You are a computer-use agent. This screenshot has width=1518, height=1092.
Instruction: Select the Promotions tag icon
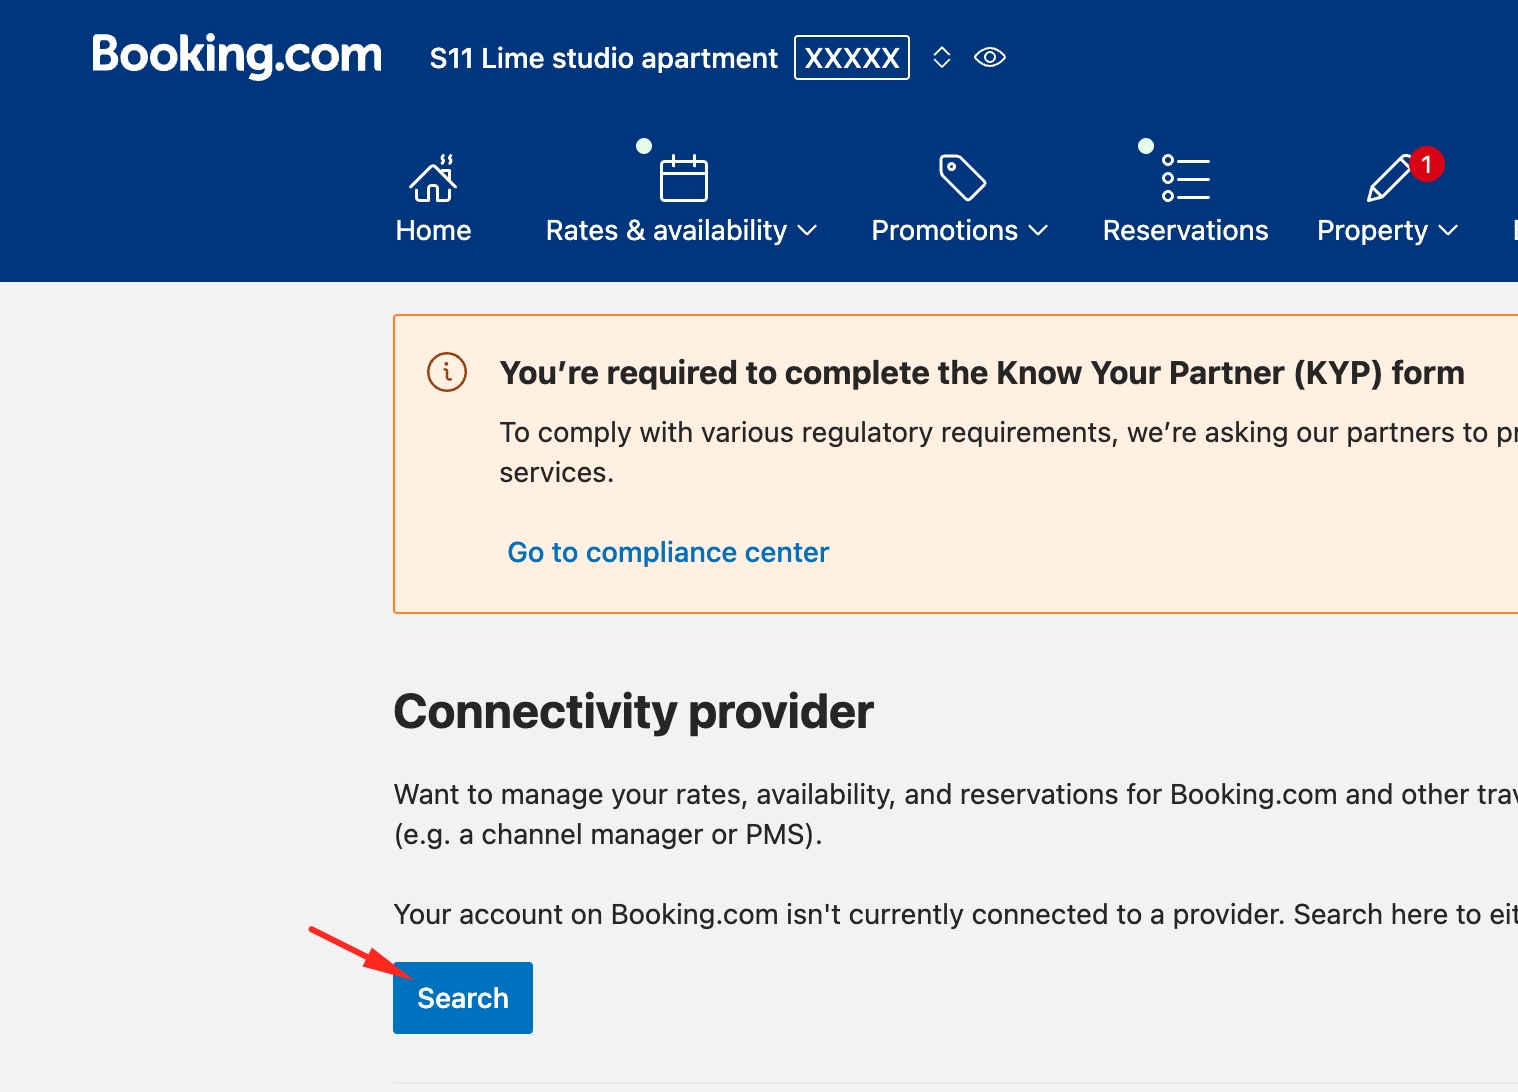(x=962, y=177)
